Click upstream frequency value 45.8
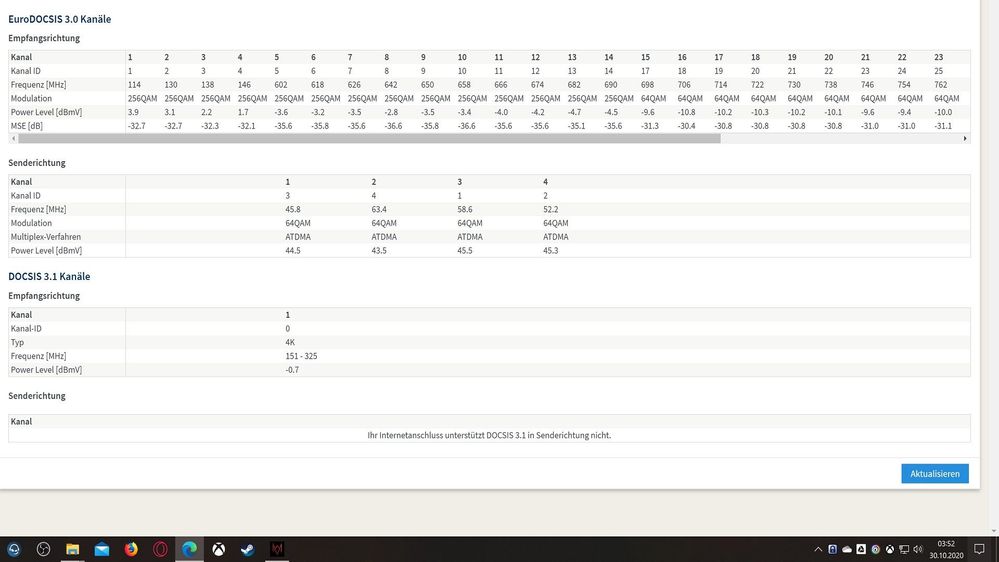This screenshot has height=562, width=999. tap(293, 210)
